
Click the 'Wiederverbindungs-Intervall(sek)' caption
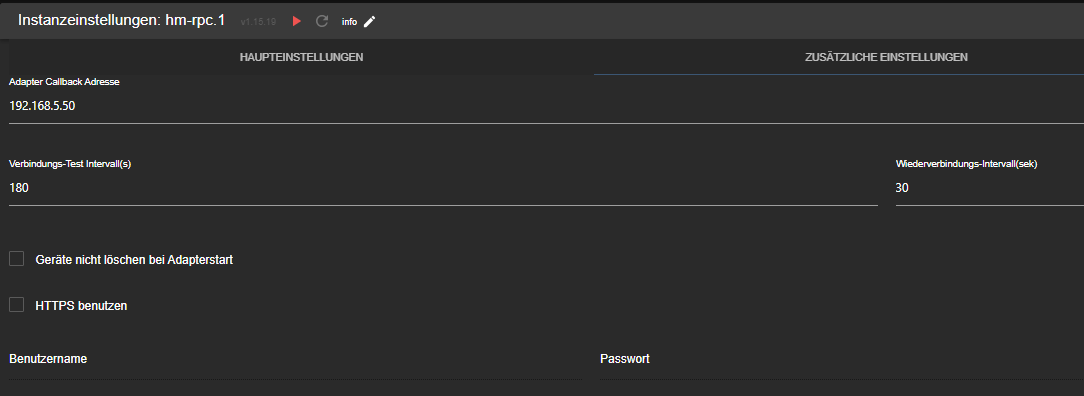pyautogui.click(x=966, y=164)
